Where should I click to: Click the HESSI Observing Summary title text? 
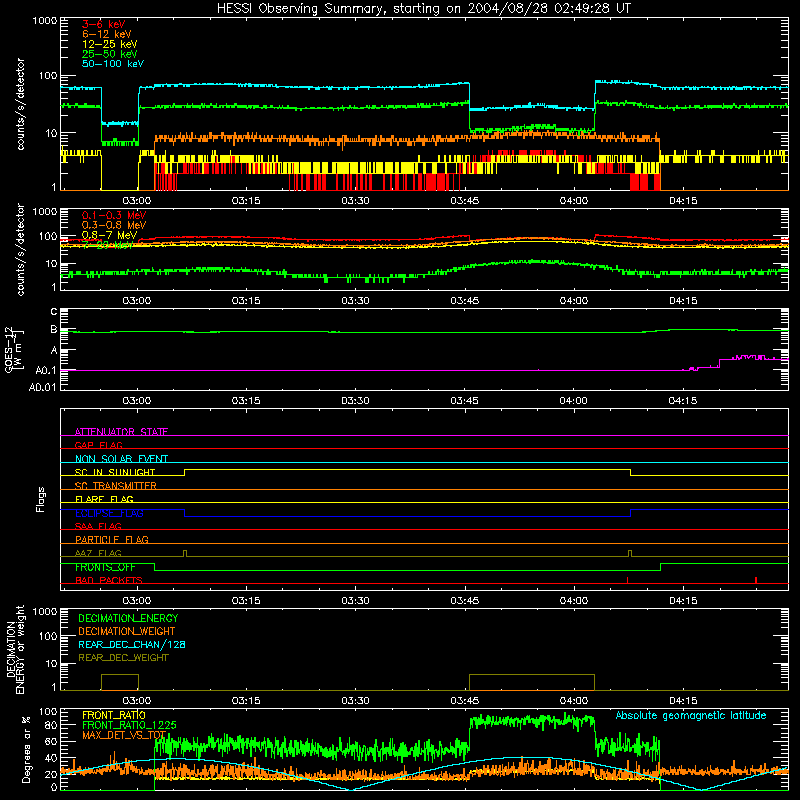424,9
